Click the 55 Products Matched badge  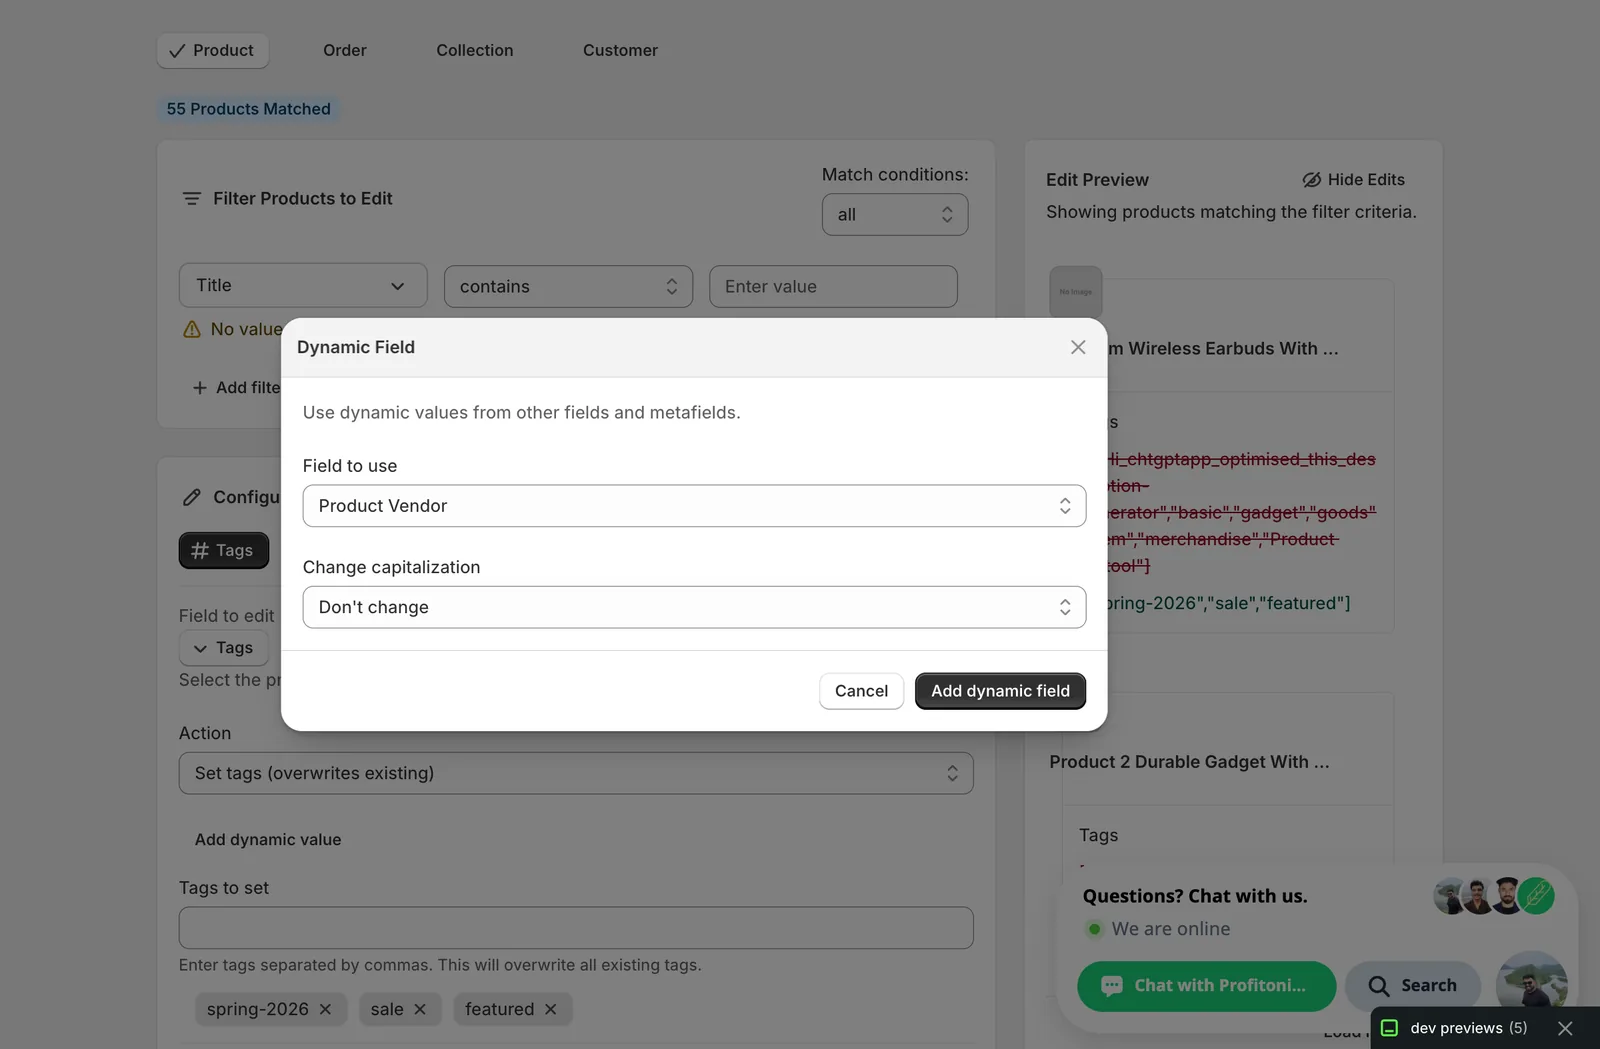[248, 109]
